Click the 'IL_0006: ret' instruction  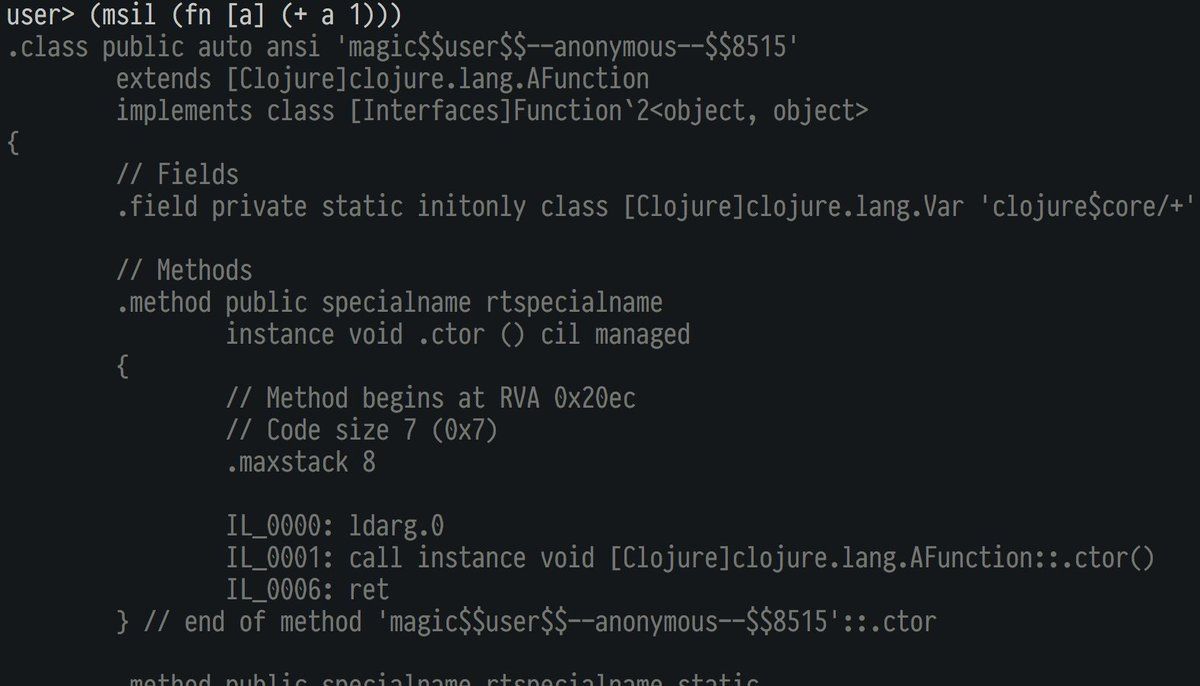click(308, 590)
